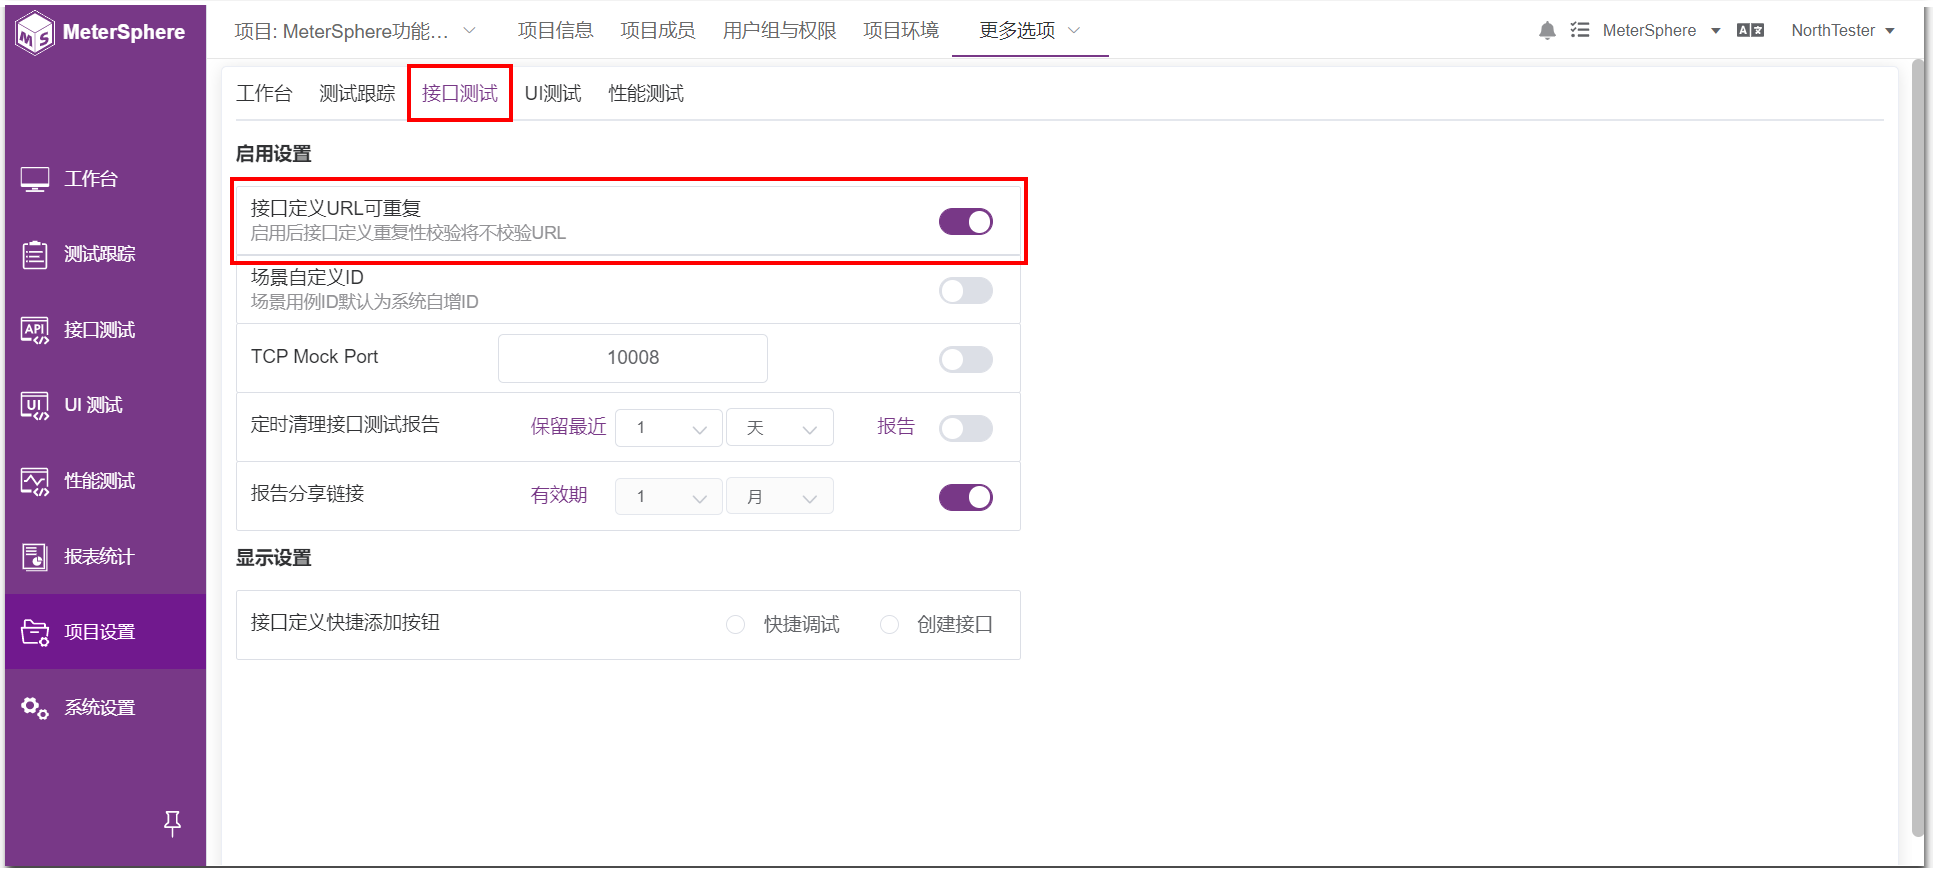Click the sidebar 报表统计 report icon
Screen dimensions: 1933x875
pyautogui.click(x=35, y=557)
